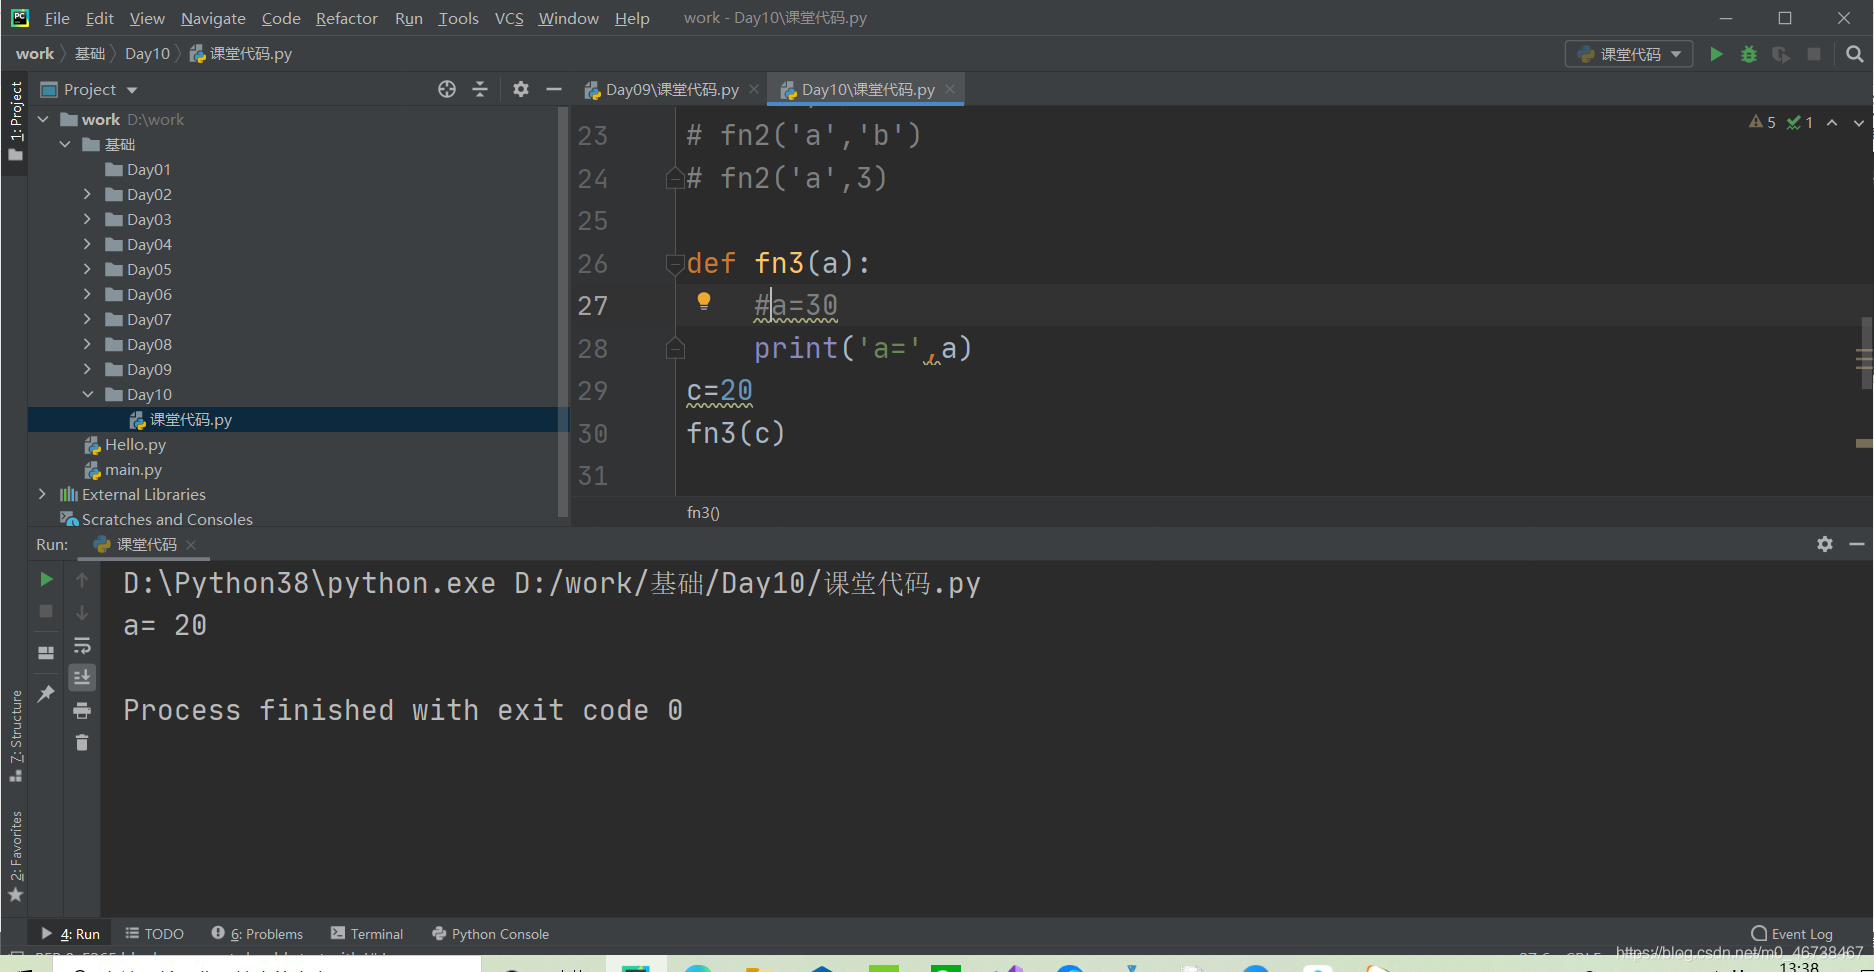Screen dimensions: 1874x972
Task: Click the stop icon in top toolbar
Action: tap(1814, 54)
